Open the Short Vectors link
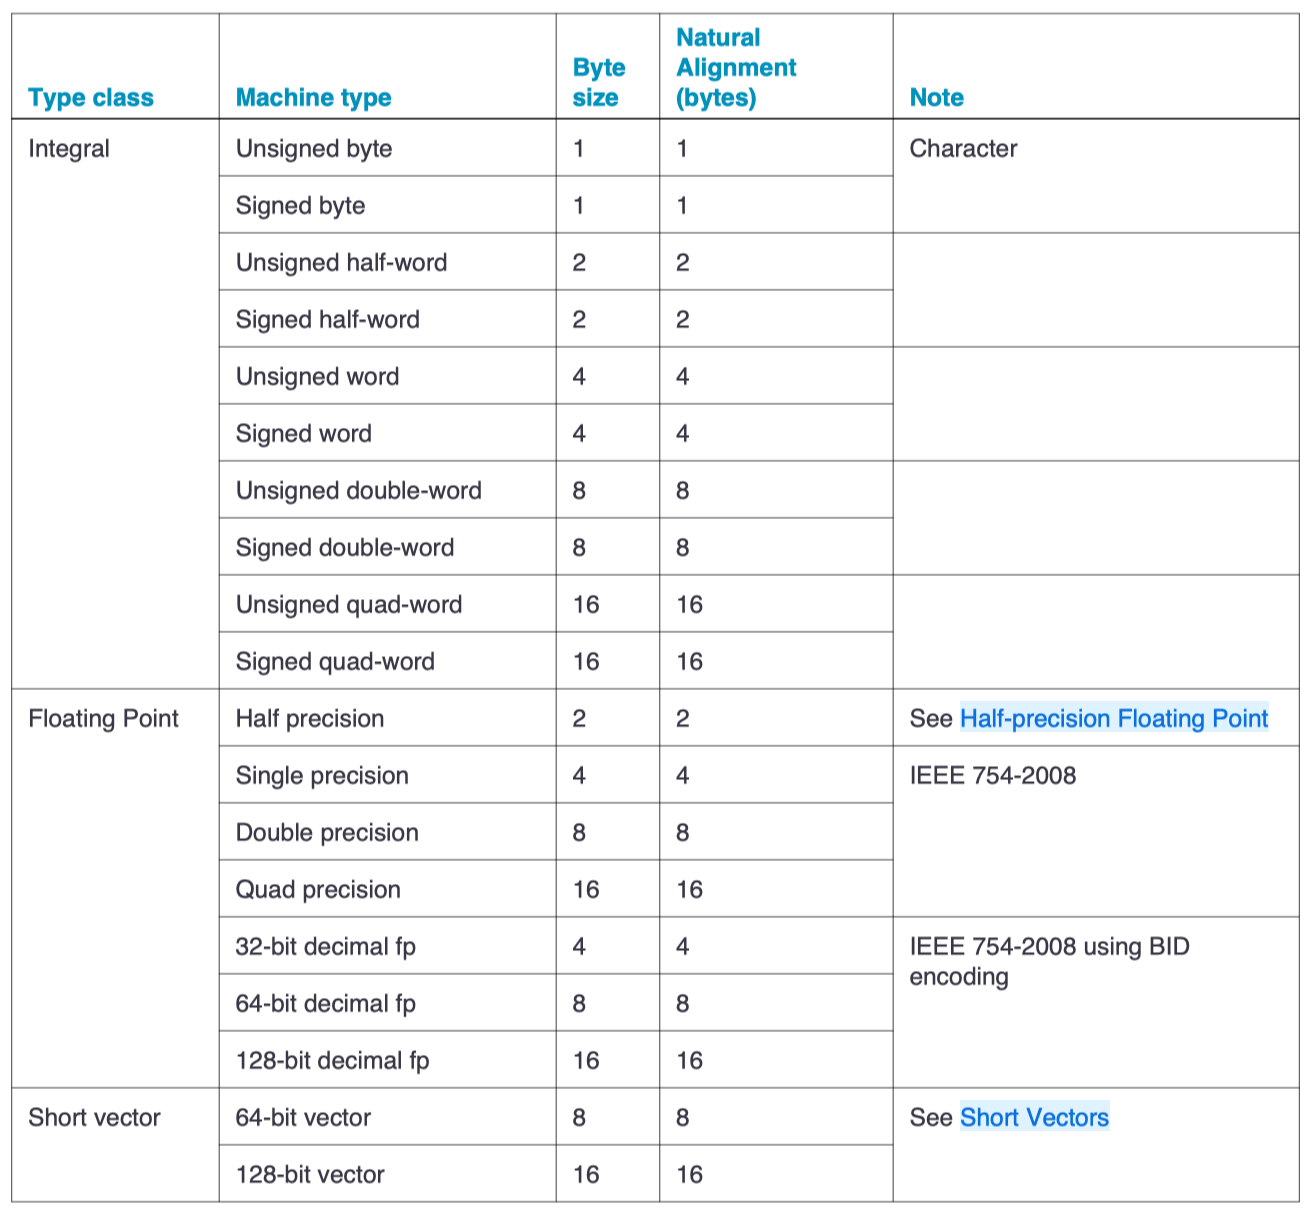1312x1216 pixels. (1034, 1117)
